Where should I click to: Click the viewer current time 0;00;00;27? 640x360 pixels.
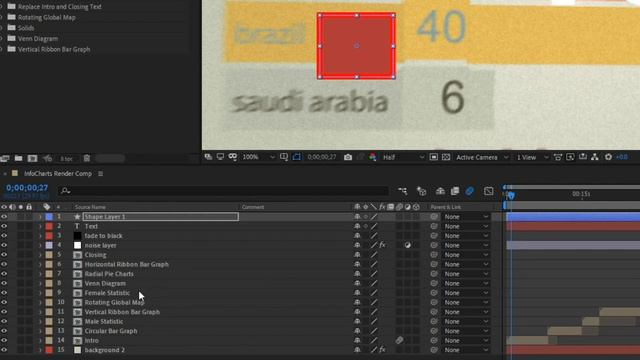322,157
